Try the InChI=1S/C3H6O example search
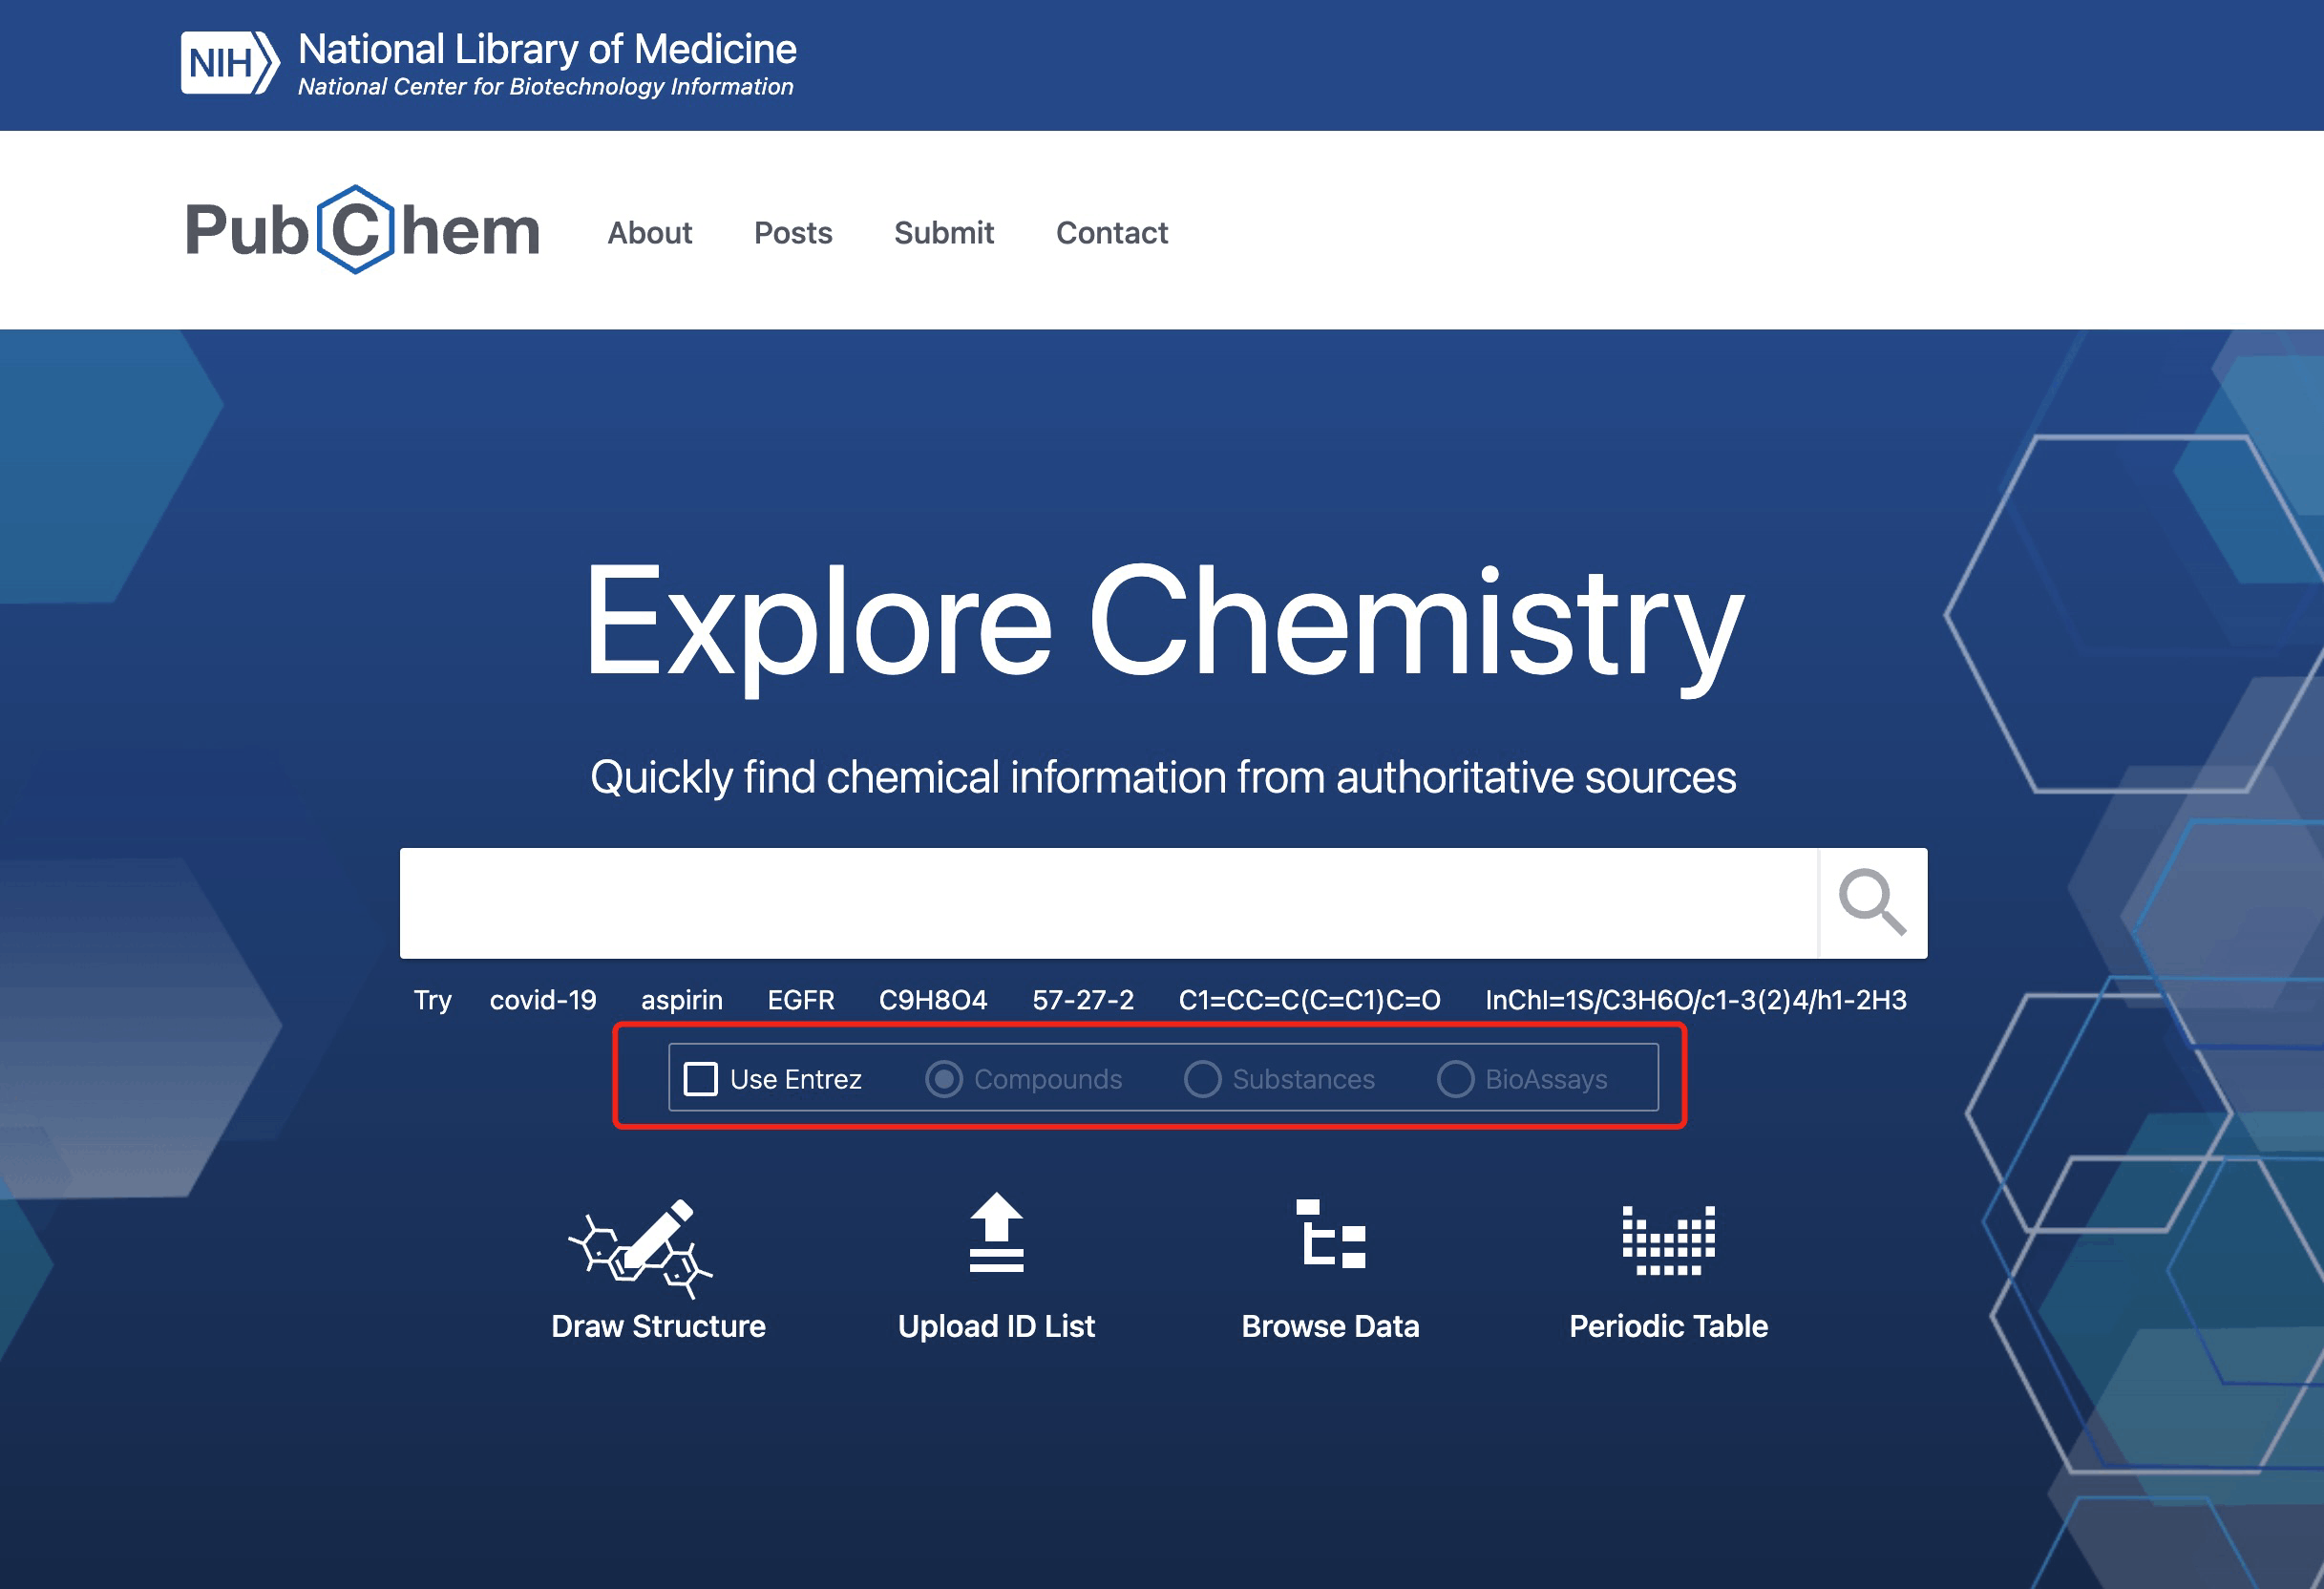This screenshot has width=2324, height=1589. point(1696,1000)
